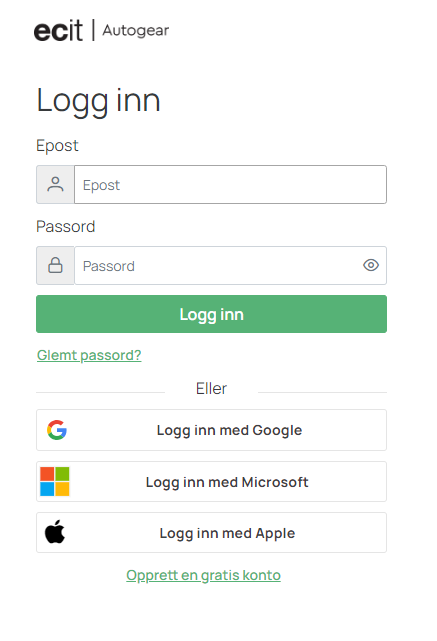Viewport: 437px width, 641px height.
Task: Open the Opprett en gratis konto link
Action: pos(204,575)
